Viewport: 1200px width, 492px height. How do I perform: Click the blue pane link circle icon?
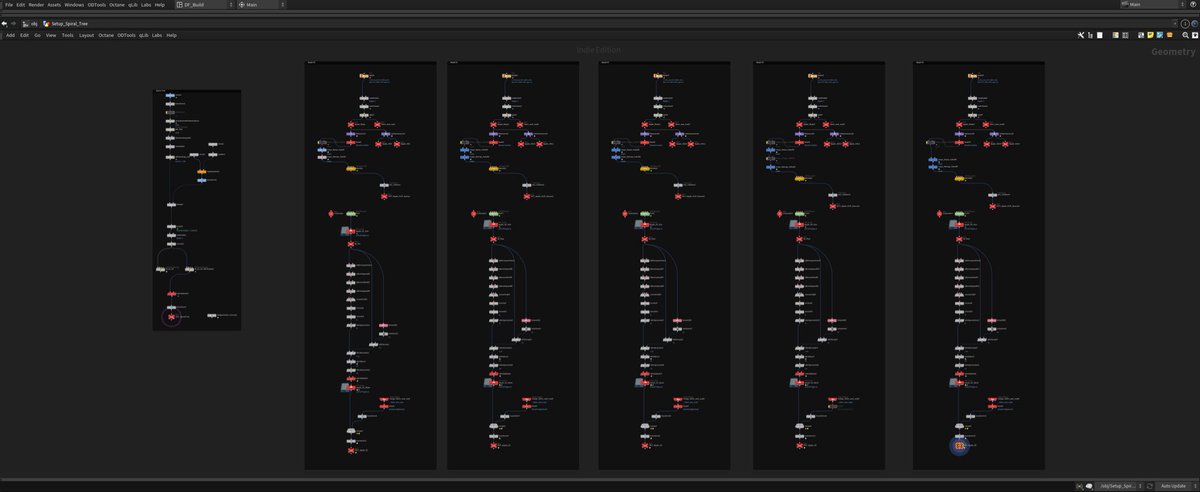tap(1194, 23)
